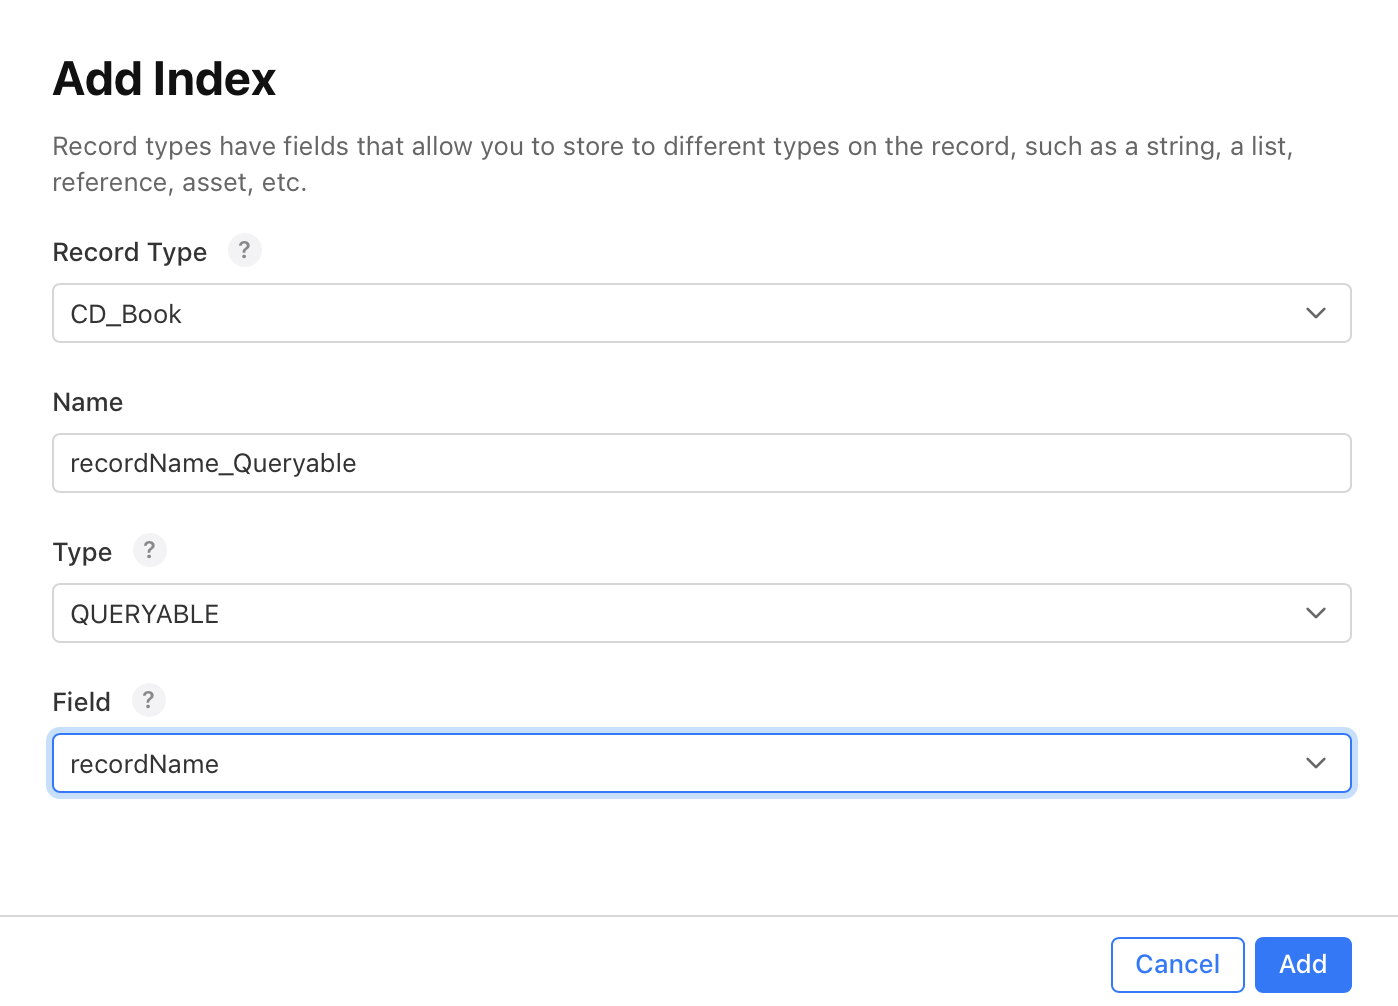Open the question mark tooltip for Record Type

click(x=244, y=250)
